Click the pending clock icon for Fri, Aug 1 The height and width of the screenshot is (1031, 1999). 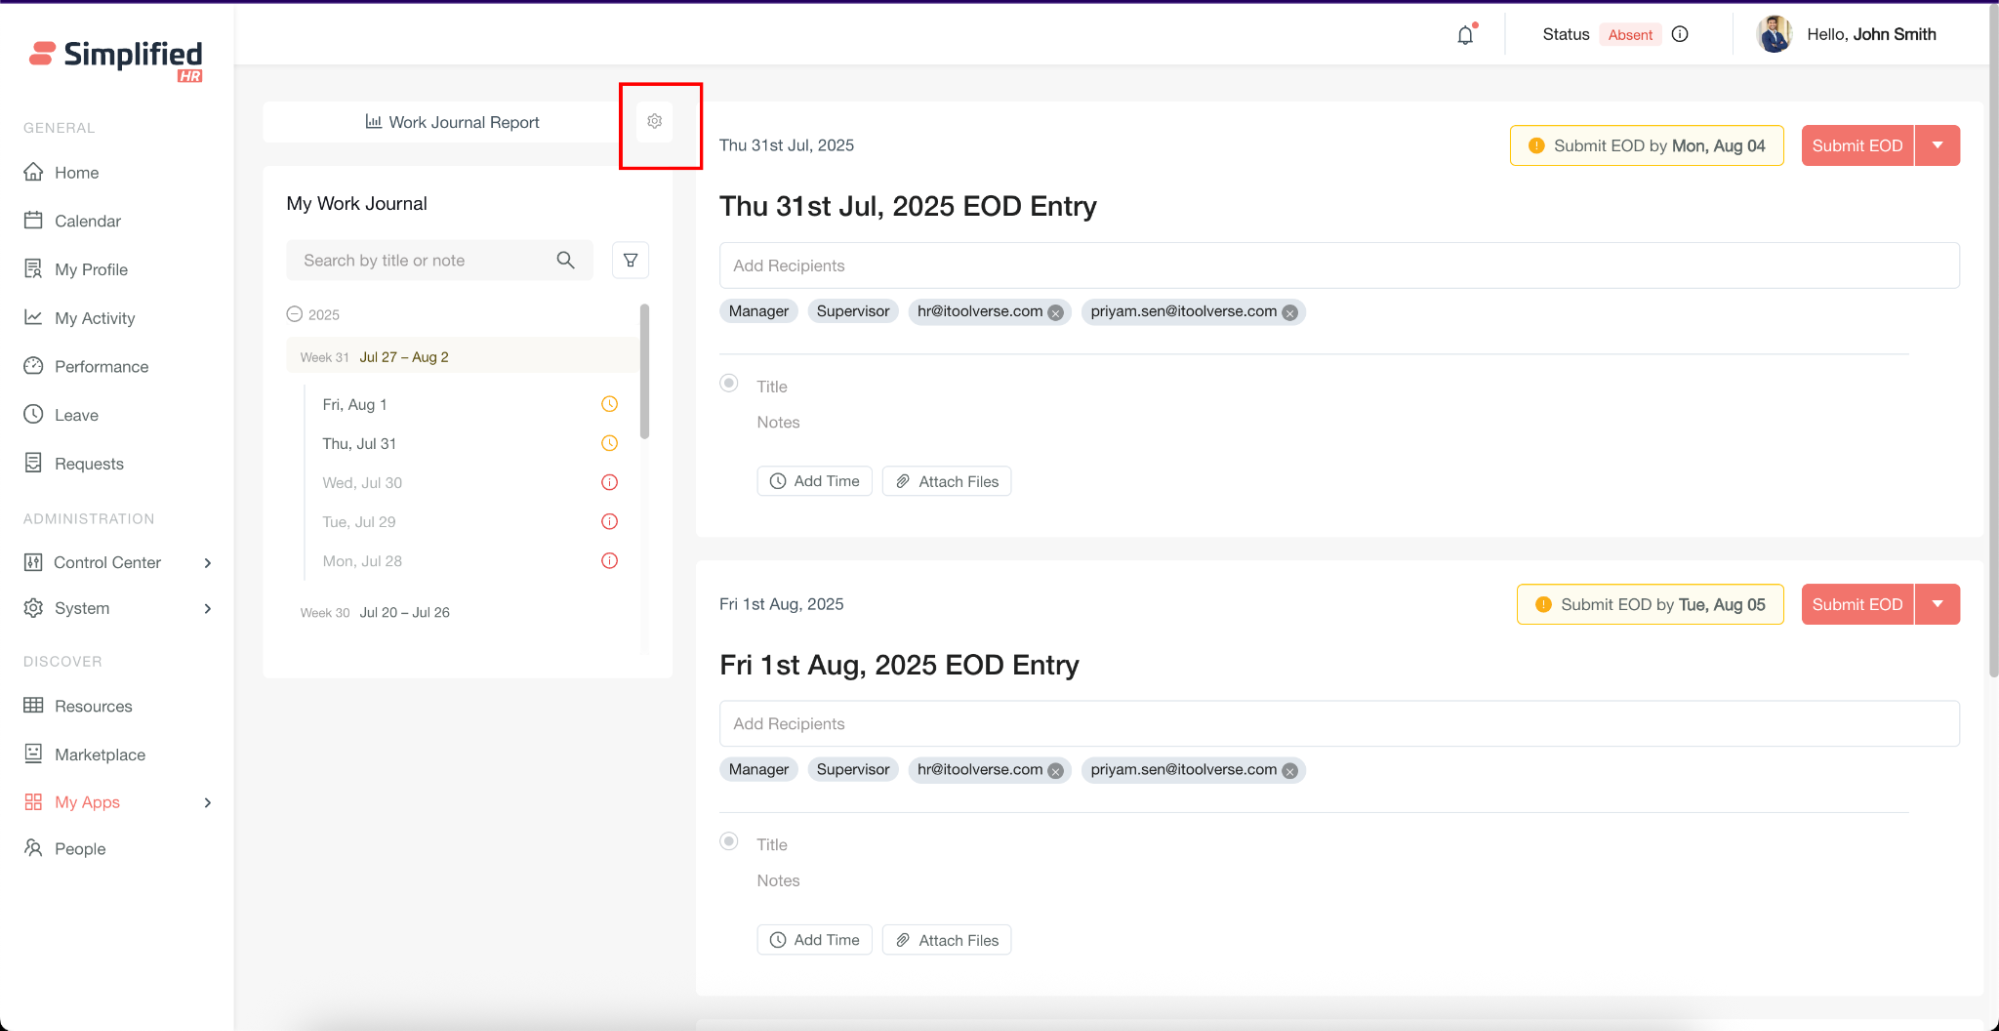(609, 404)
